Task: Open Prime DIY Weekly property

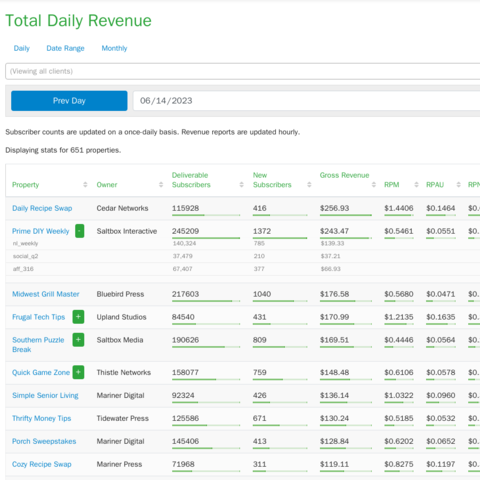Action: point(40,231)
